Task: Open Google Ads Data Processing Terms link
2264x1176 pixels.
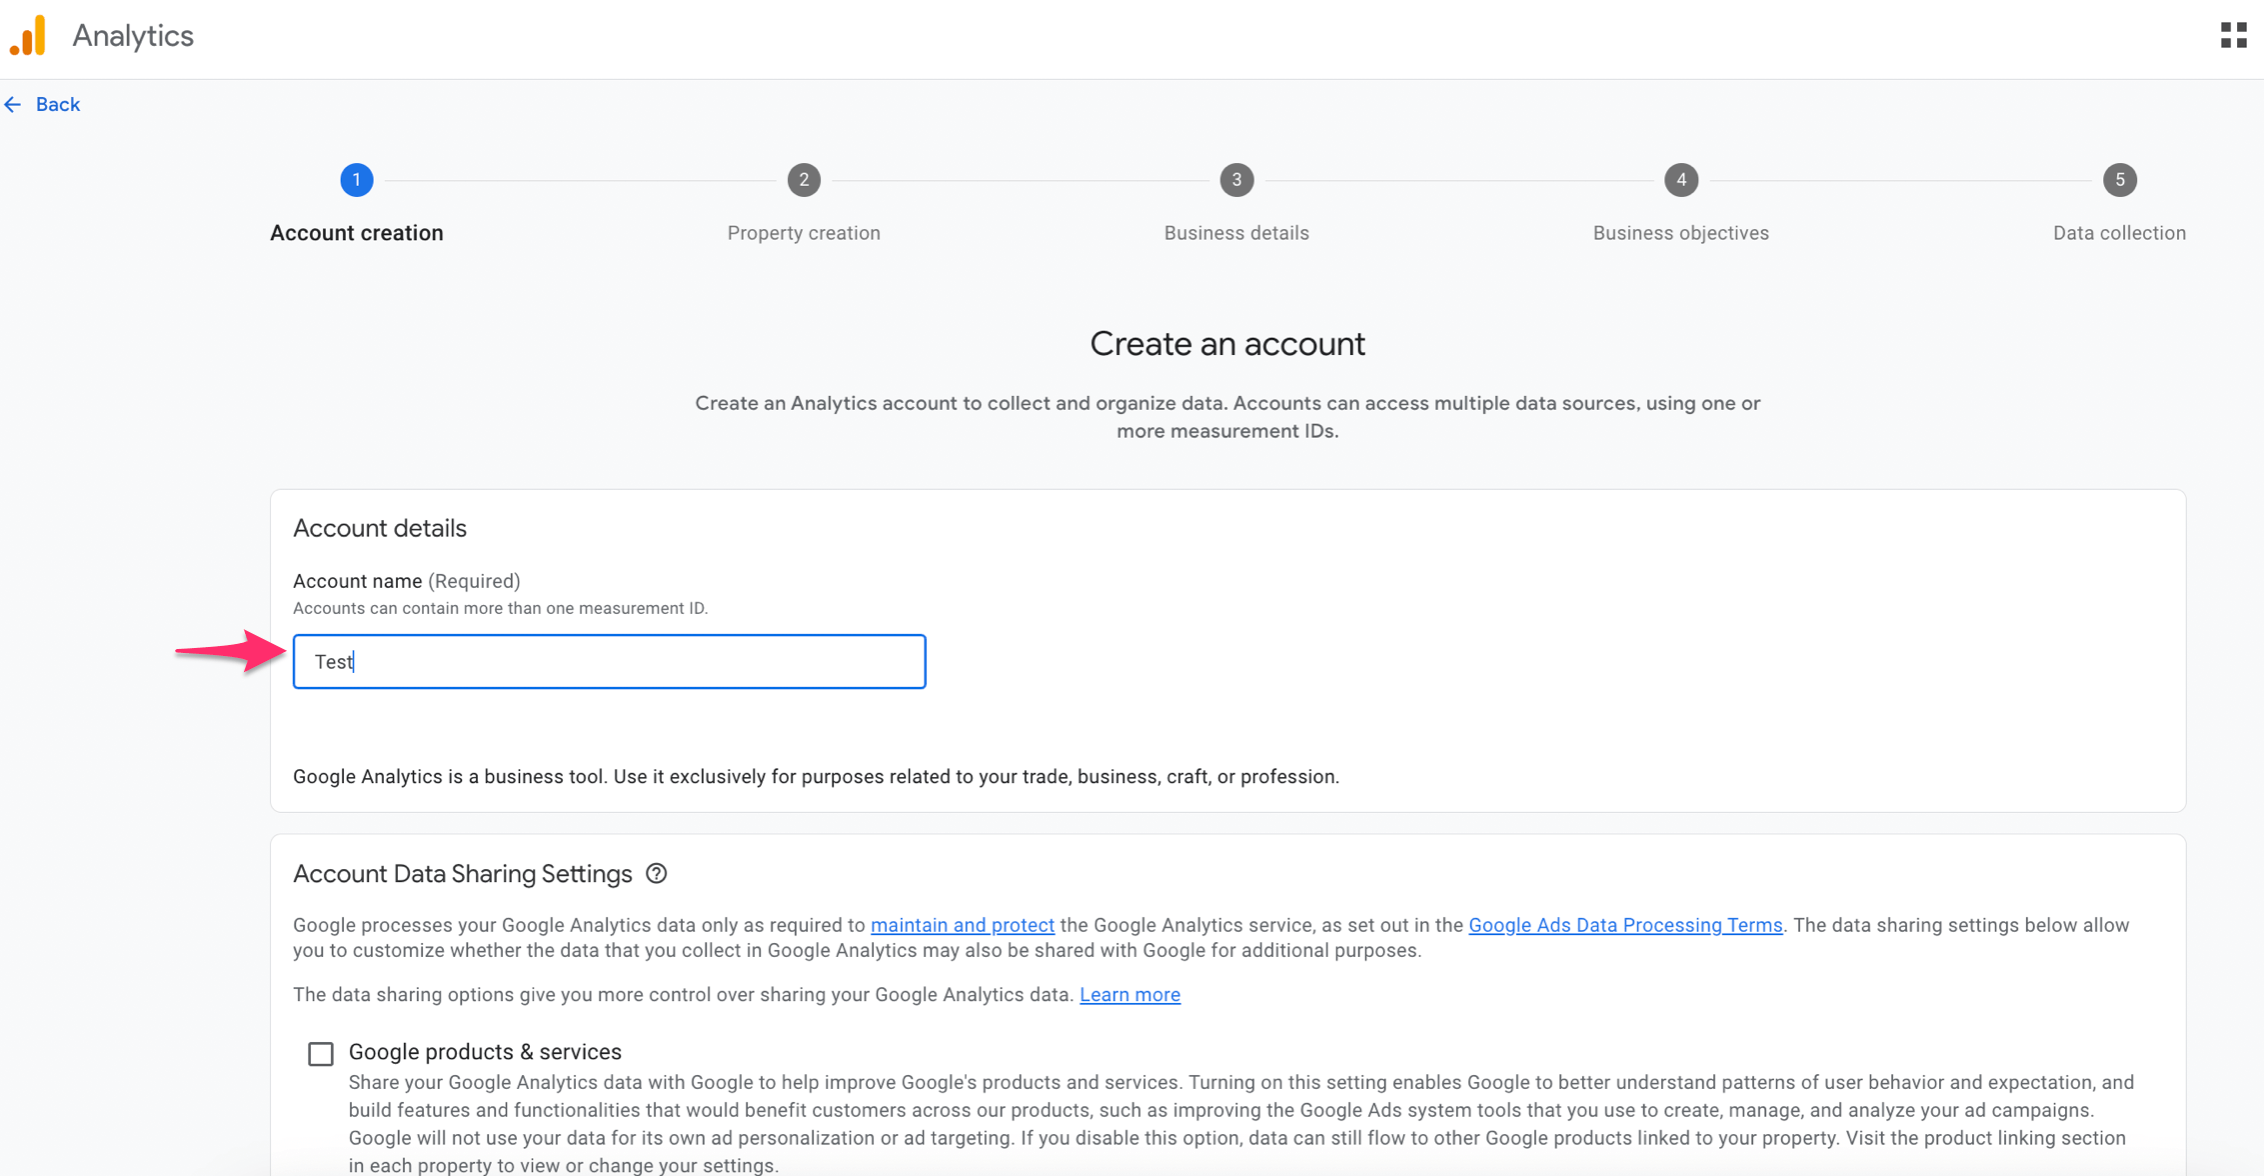Action: point(1625,925)
